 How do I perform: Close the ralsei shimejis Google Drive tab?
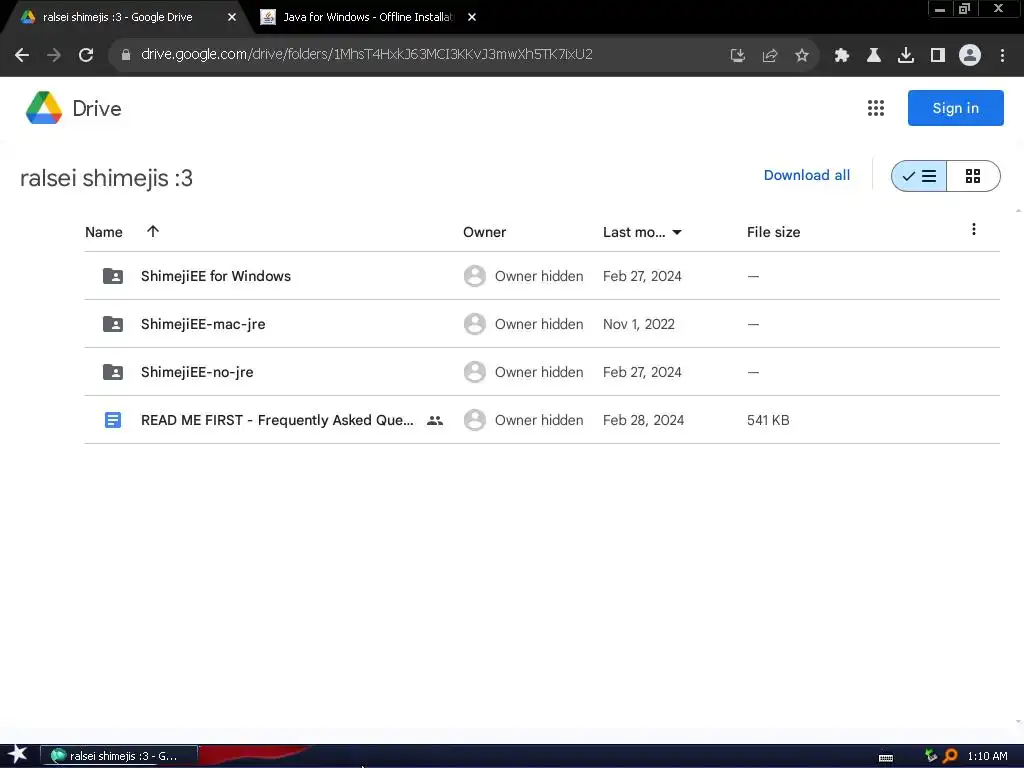point(232,17)
